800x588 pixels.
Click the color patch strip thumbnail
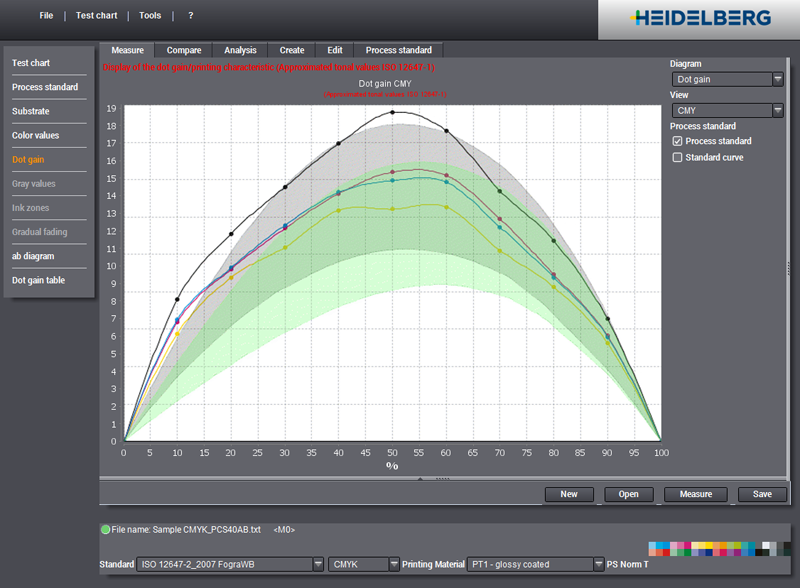click(x=719, y=549)
